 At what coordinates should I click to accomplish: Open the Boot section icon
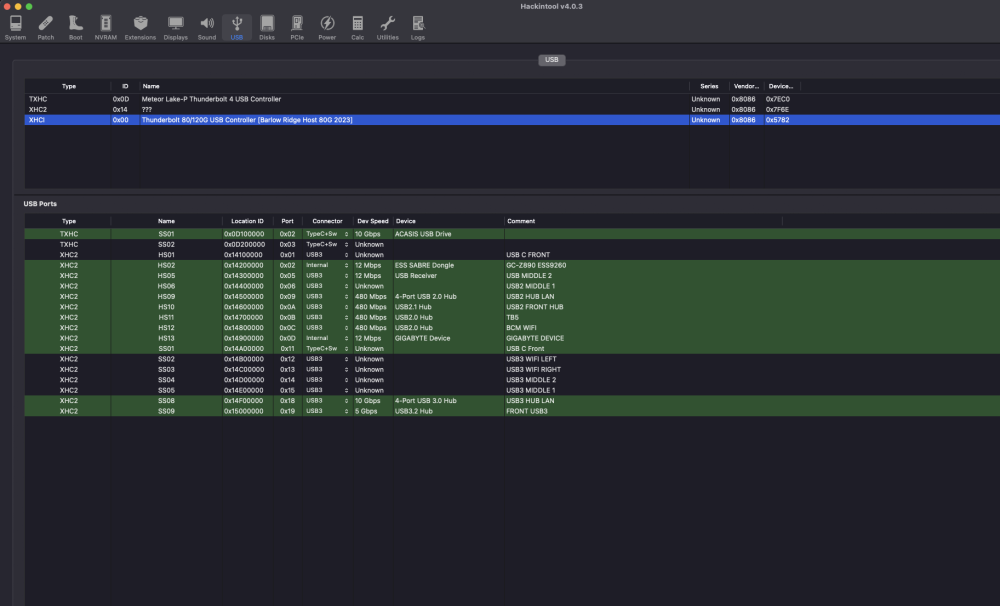click(x=75, y=27)
